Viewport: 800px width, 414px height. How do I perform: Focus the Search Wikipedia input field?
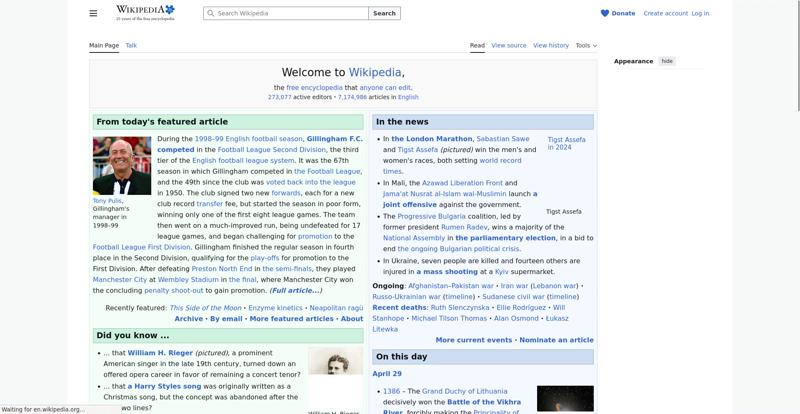click(290, 14)
